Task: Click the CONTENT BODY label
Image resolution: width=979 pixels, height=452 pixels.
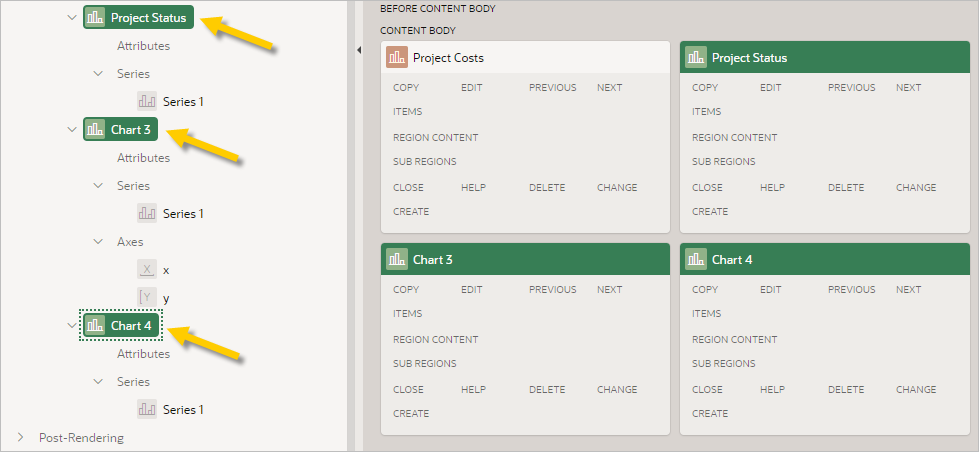Action: 418,30
